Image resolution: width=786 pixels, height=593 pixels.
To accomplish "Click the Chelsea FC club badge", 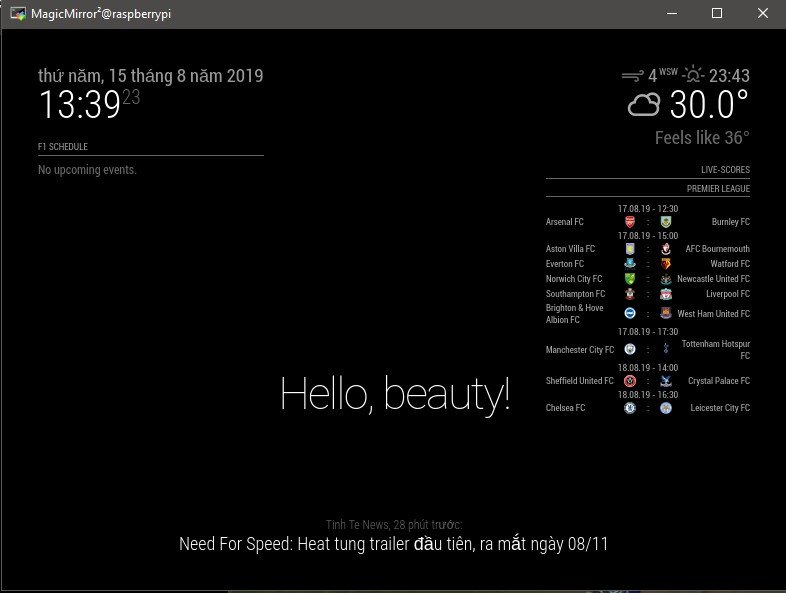I will (630, 408).
